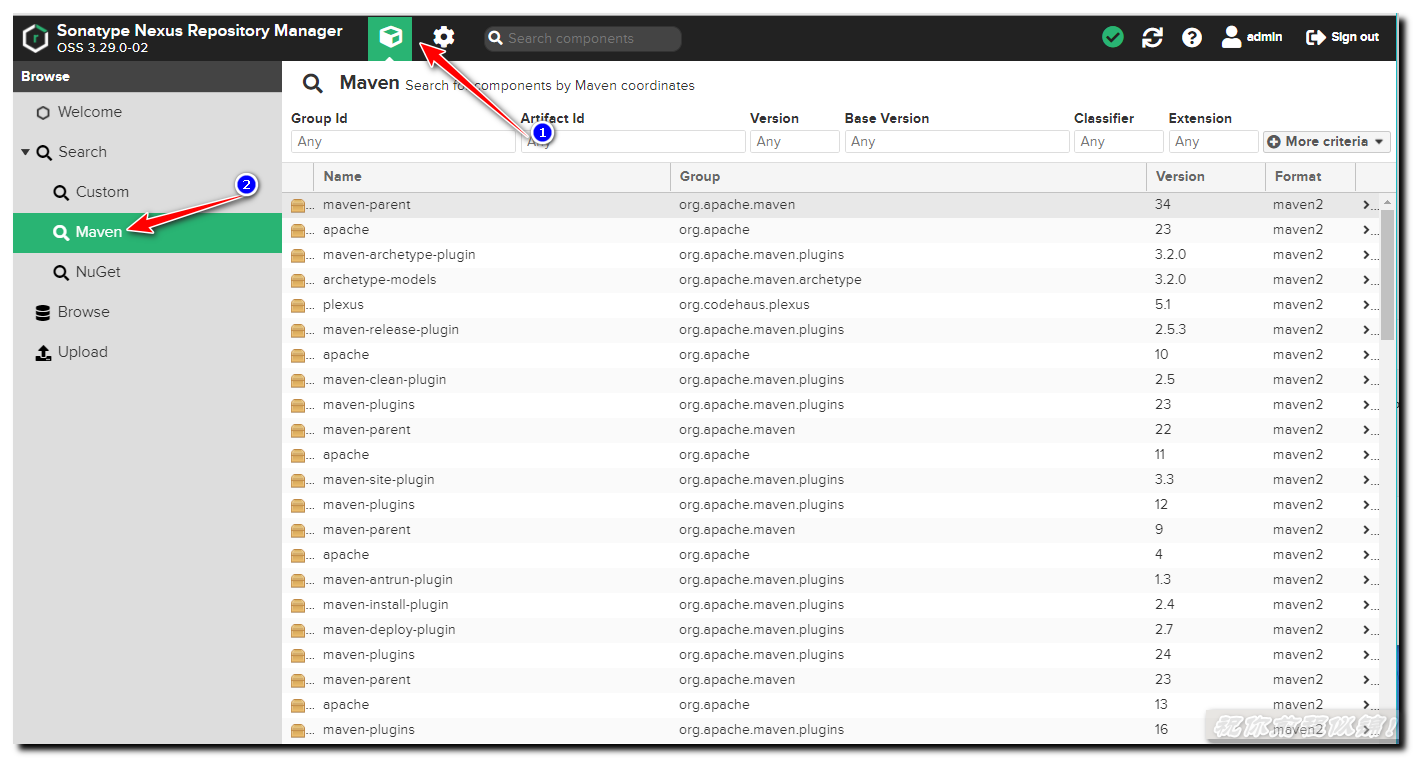Open the More criteria dropdown

click(x=1327, y=142)
